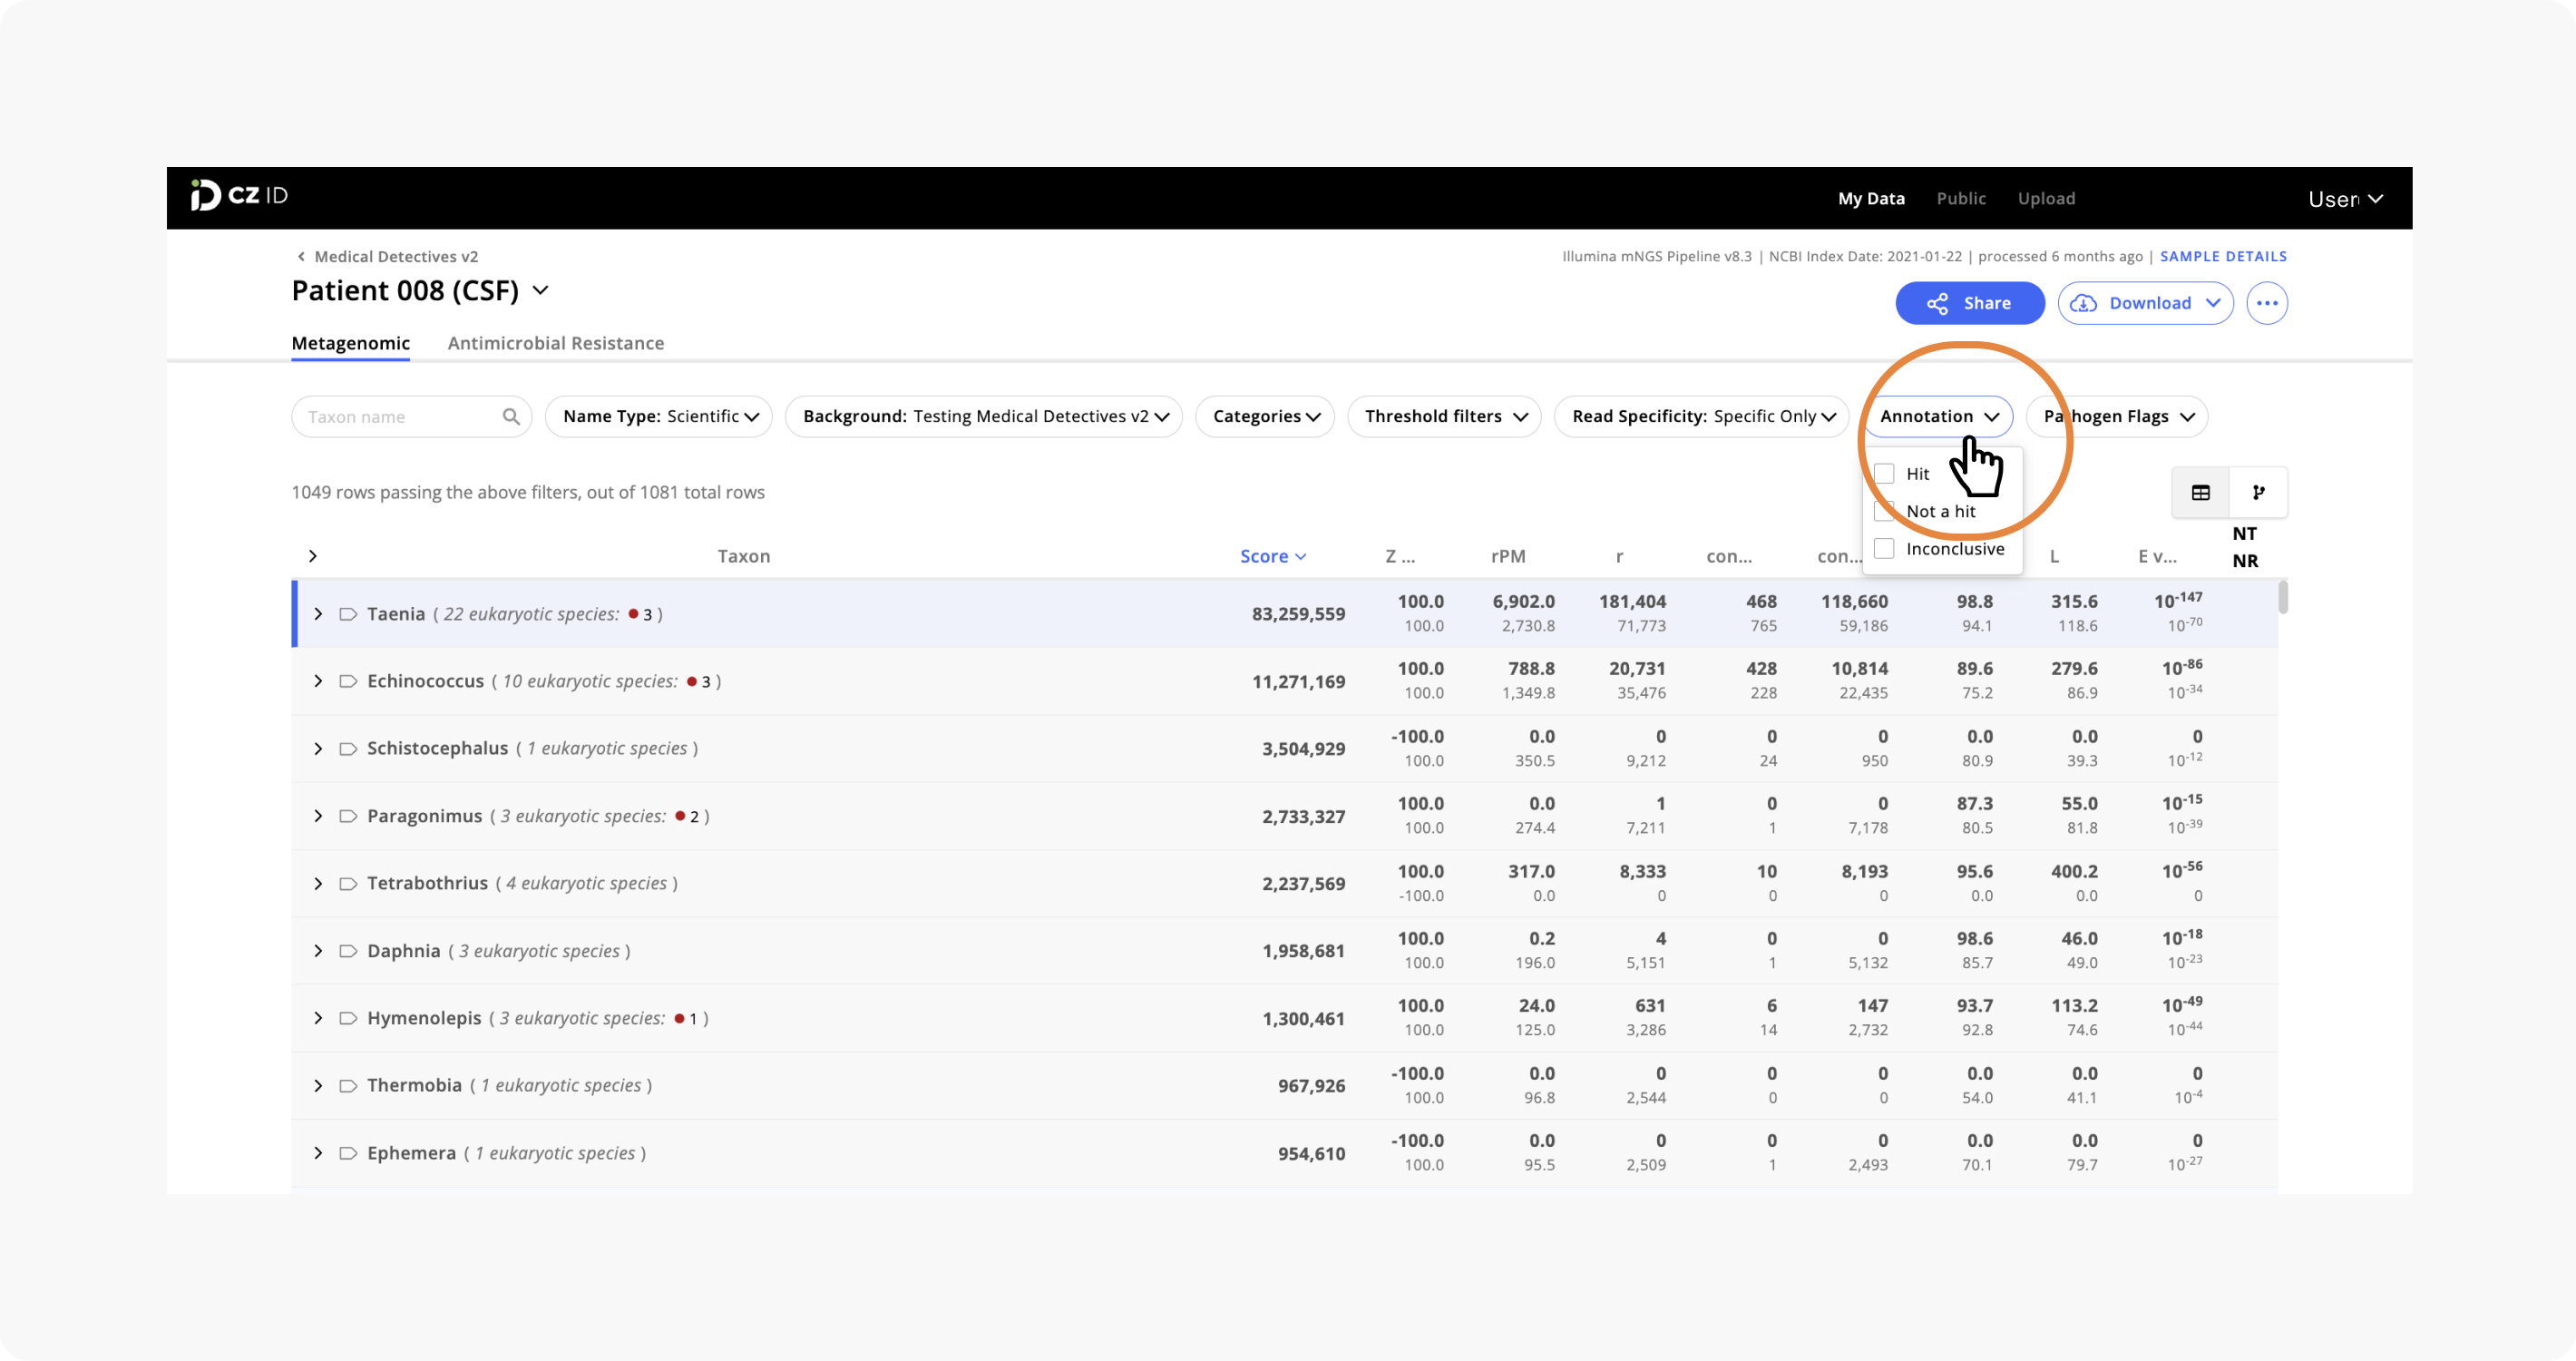
Task: Check the Not a hit checkbox
Action: pos(1884,511)
